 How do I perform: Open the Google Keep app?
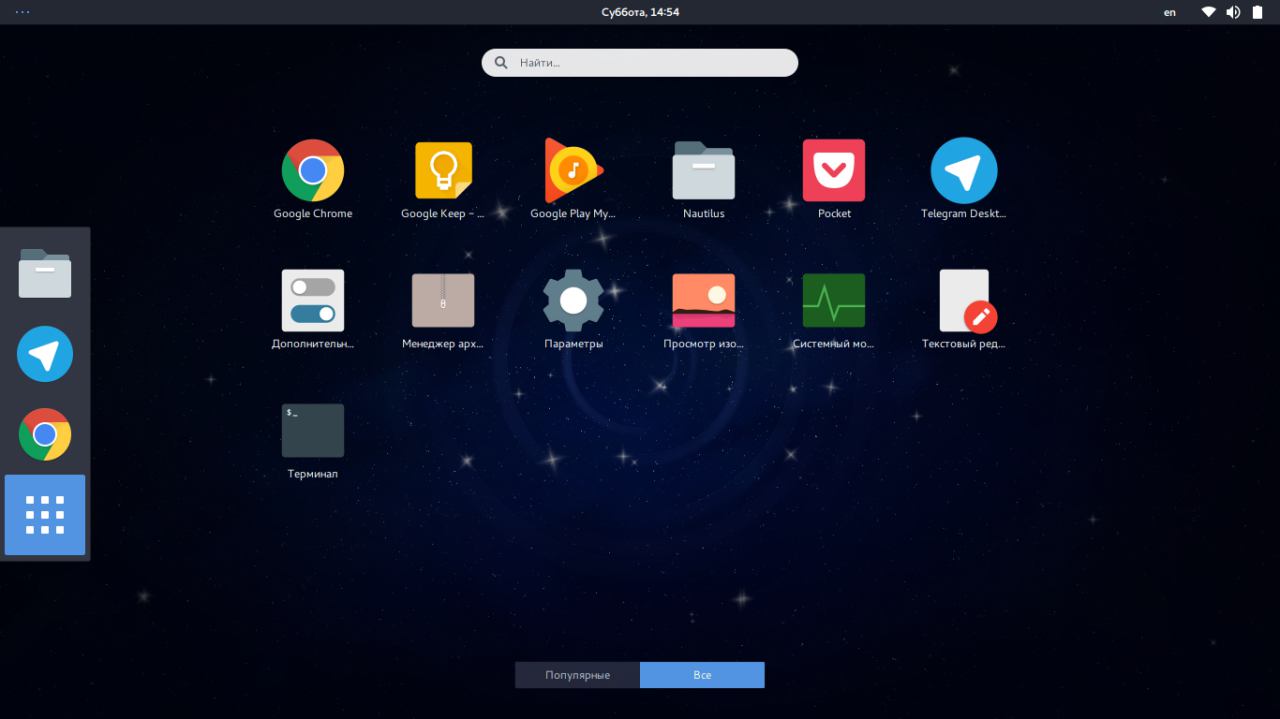tap(443, 171)
